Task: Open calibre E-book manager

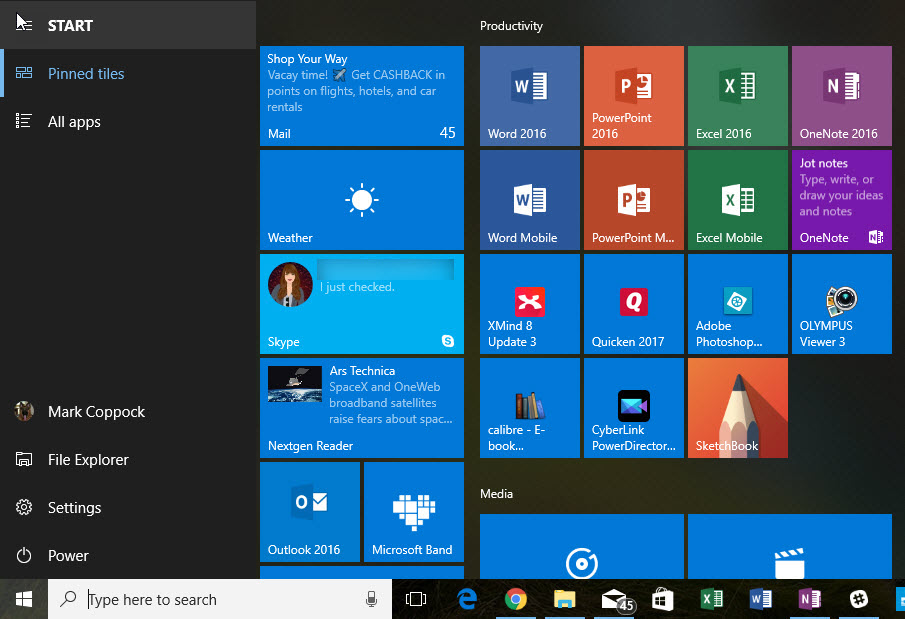Action: point(529,407)
